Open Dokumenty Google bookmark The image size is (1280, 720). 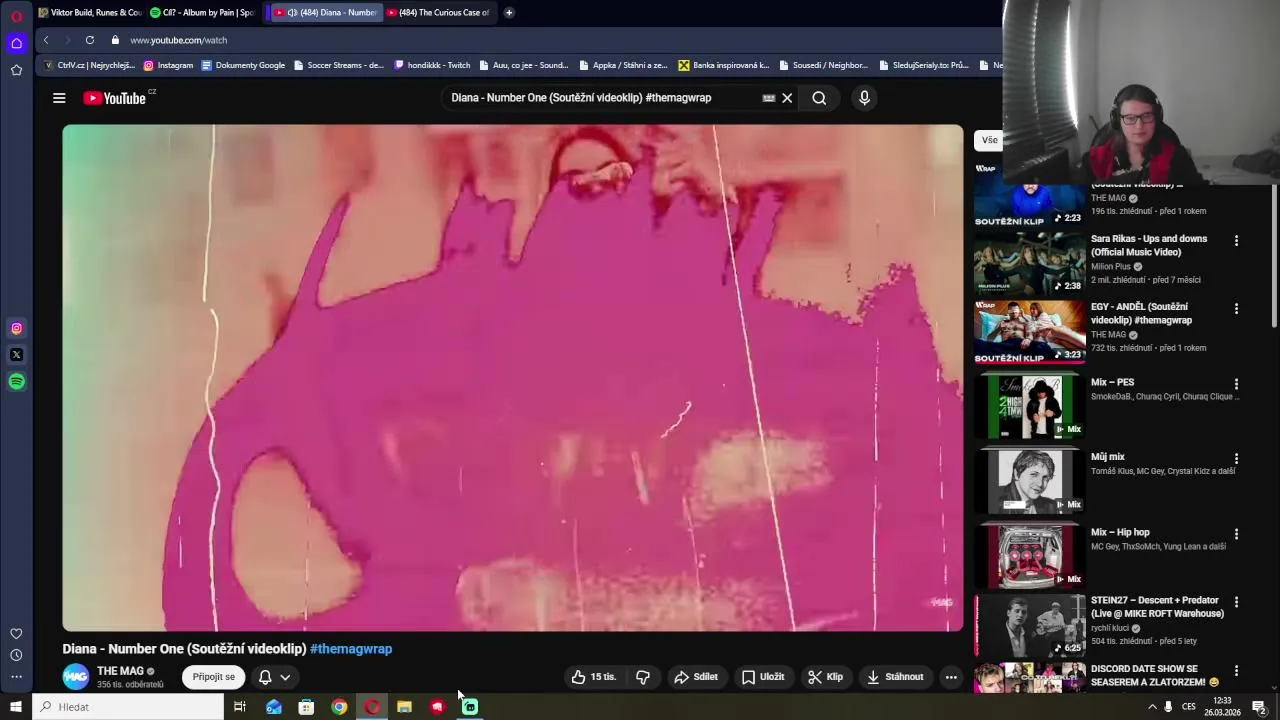pyautogui.click(x=243, y=65)
